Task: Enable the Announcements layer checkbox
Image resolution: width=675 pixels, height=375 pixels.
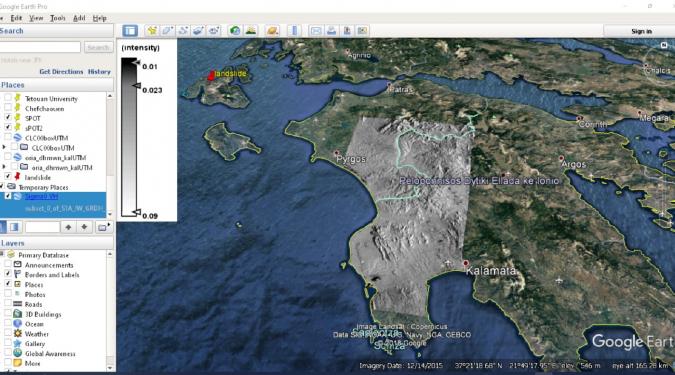Action: pyautogui.click(x=8, y=264)
